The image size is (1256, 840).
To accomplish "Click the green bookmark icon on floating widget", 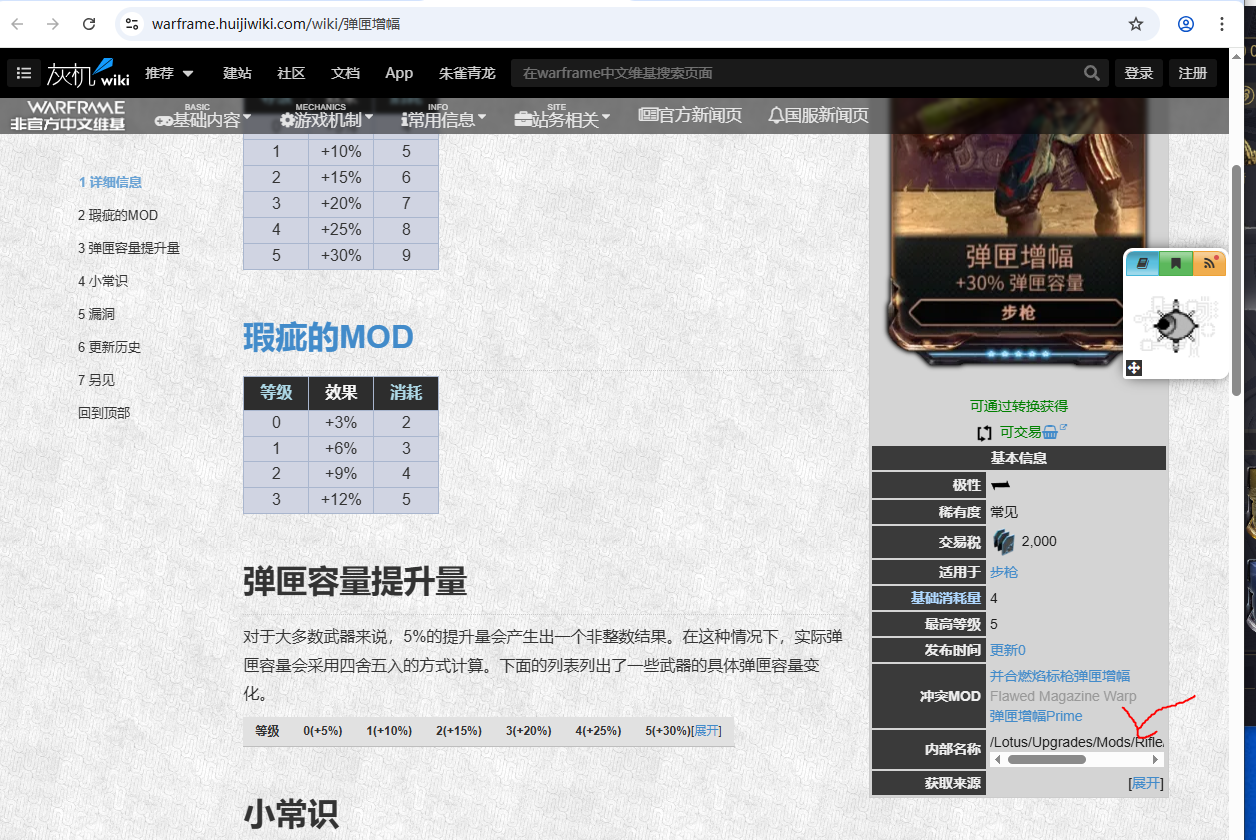I will (x=1176, y=263).
